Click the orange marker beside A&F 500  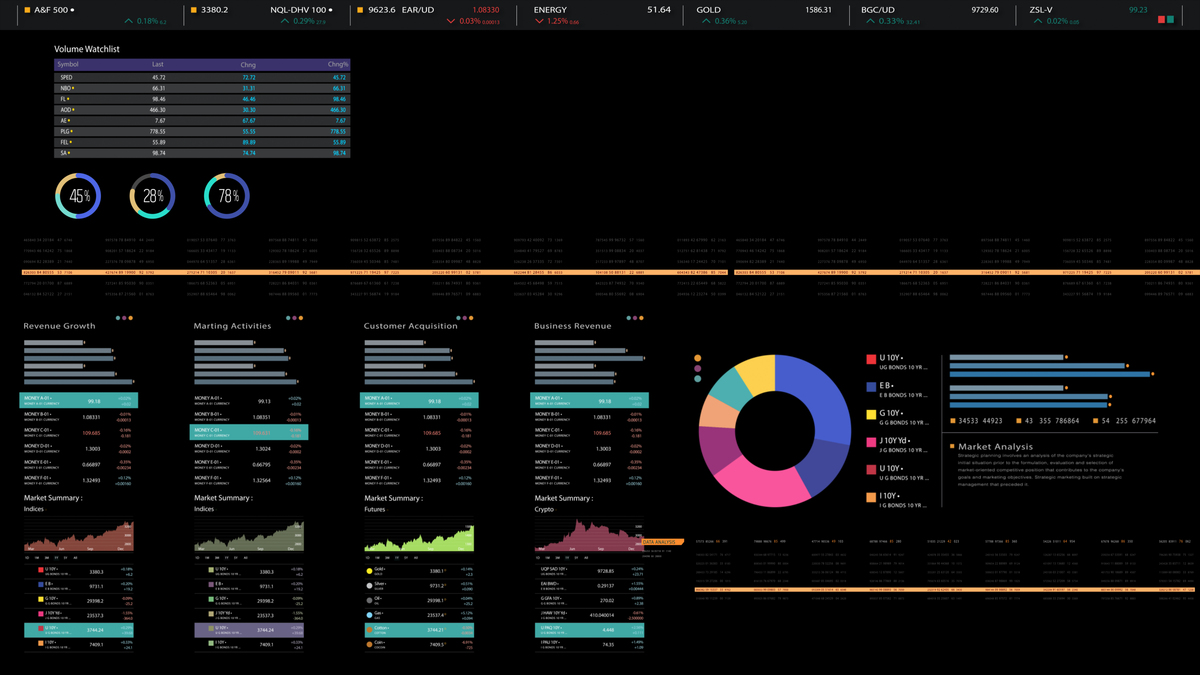(28, 10)
